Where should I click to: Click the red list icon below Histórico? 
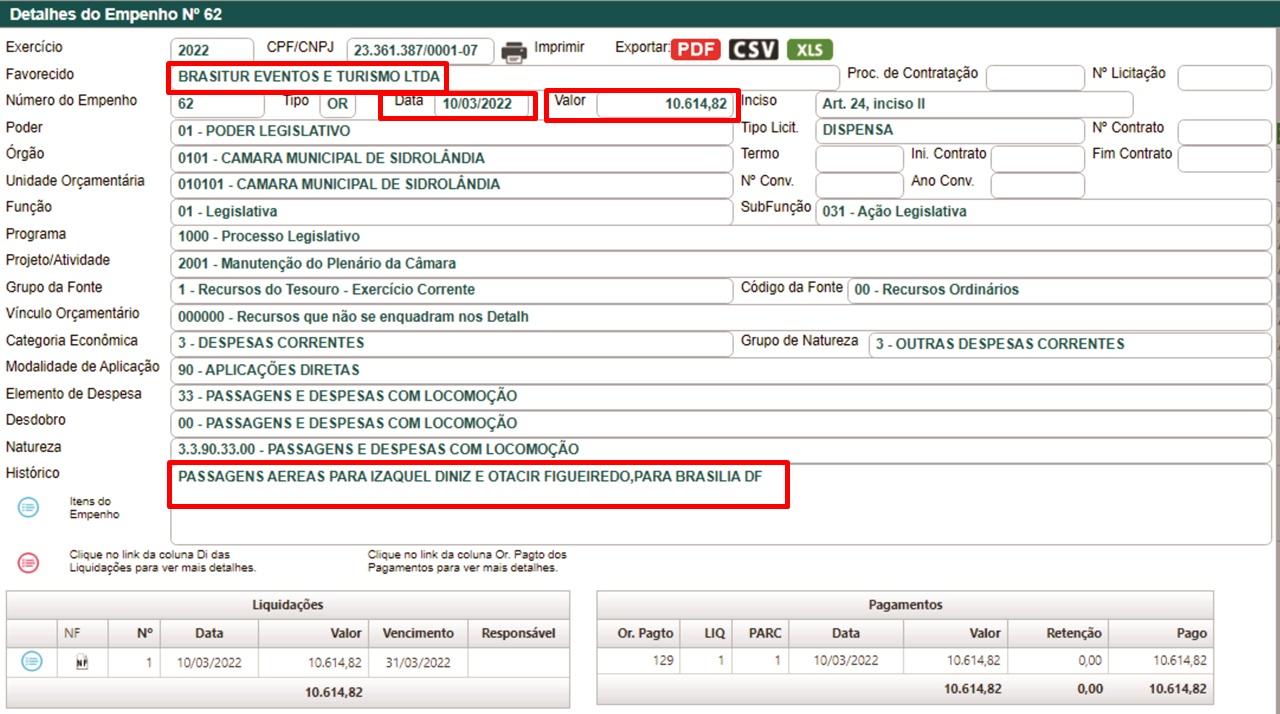click(29, 562)
